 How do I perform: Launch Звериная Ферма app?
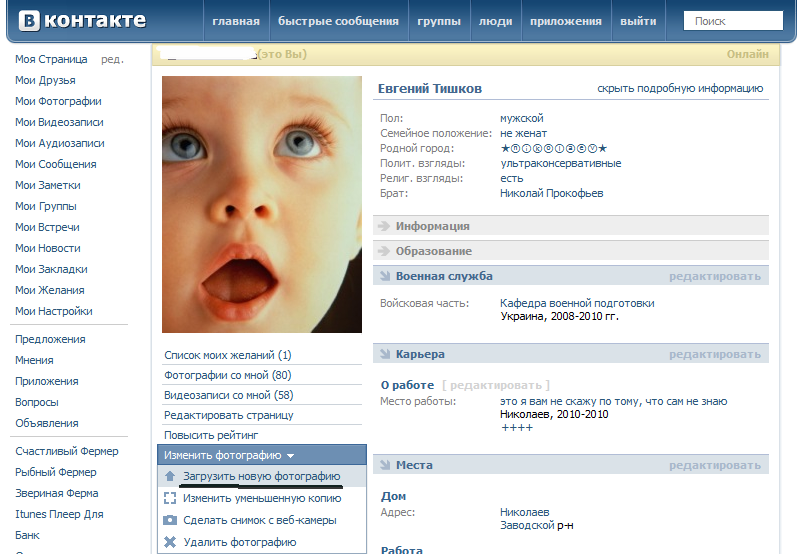click(x=57, y=493)
